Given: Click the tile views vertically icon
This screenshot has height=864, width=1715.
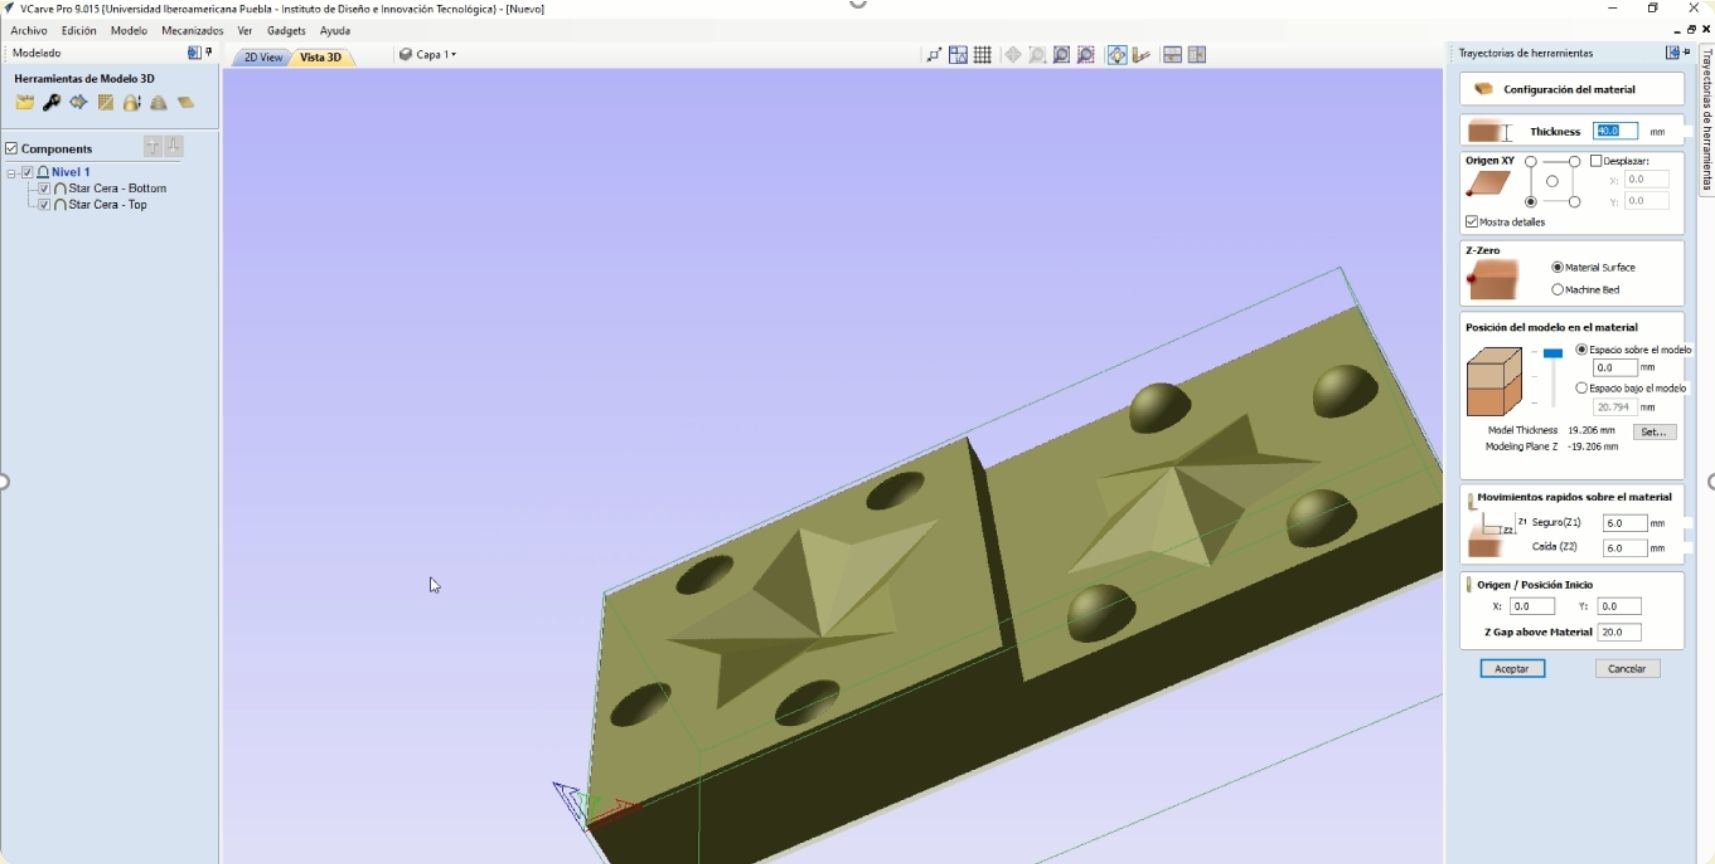Looking at the screenshot, I should [x=1197, y=55].
